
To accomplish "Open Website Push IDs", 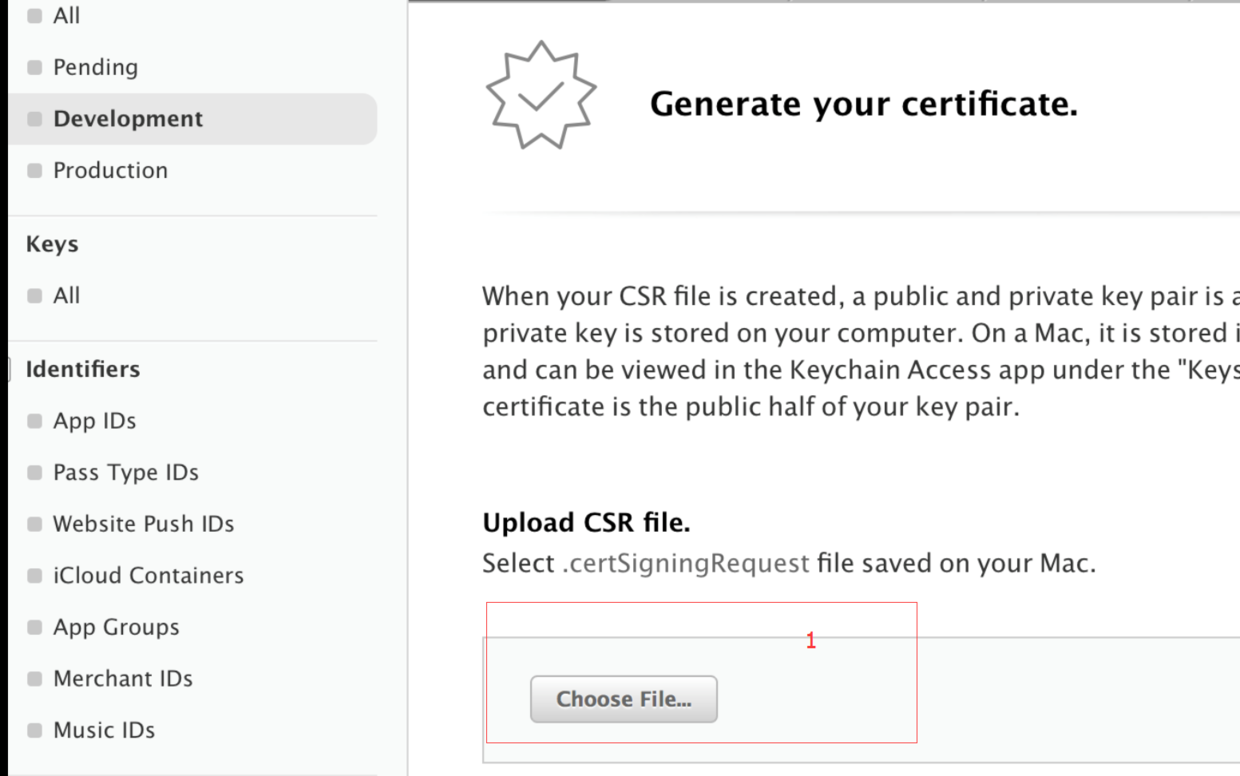I will [143, 524].
